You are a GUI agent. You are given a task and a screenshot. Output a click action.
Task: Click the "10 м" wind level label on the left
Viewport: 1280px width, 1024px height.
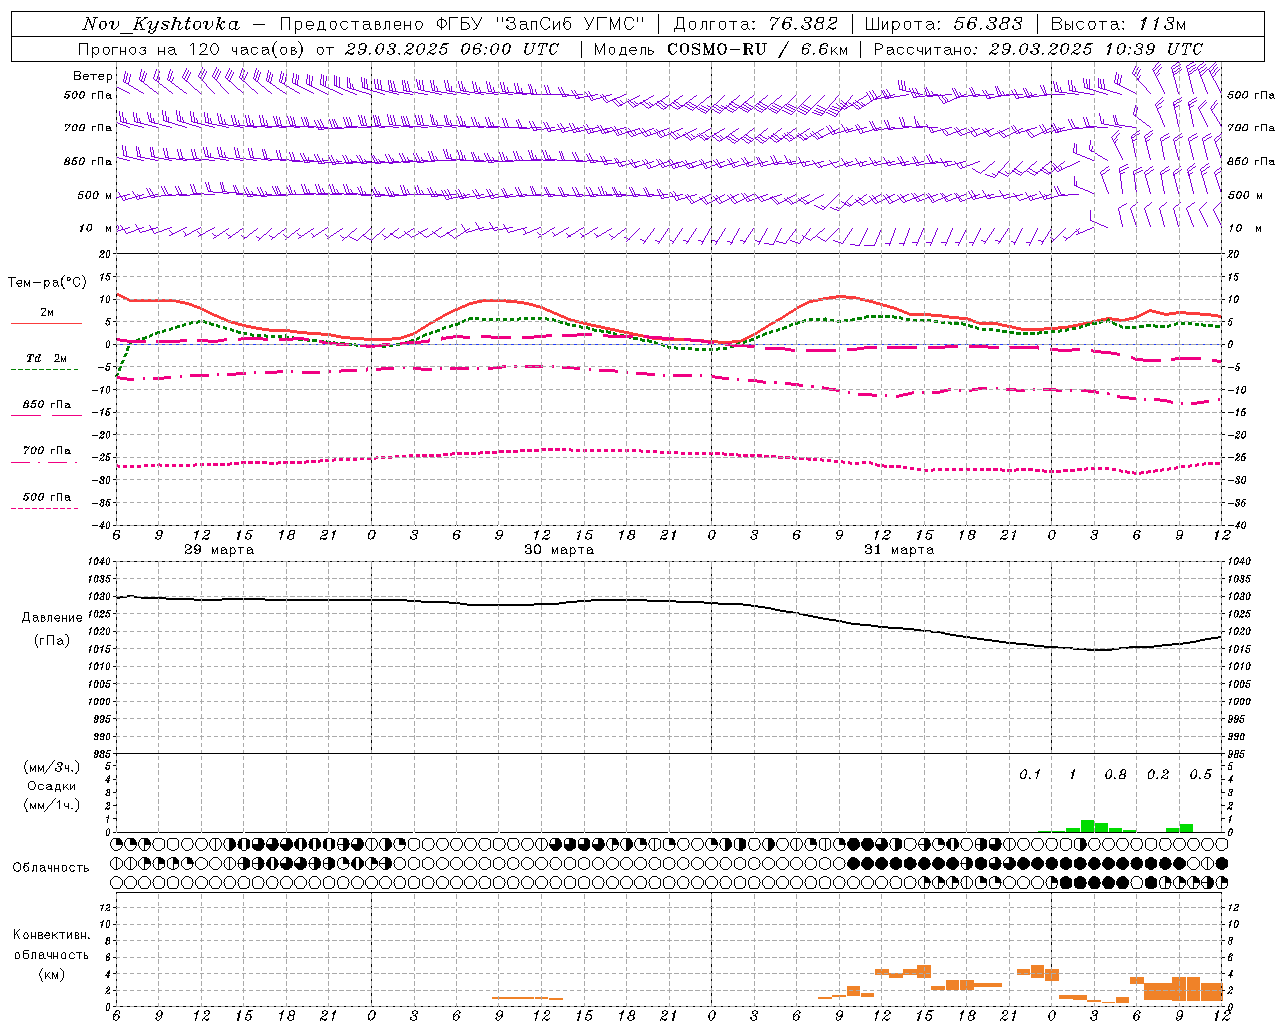(x=97, y=228)
